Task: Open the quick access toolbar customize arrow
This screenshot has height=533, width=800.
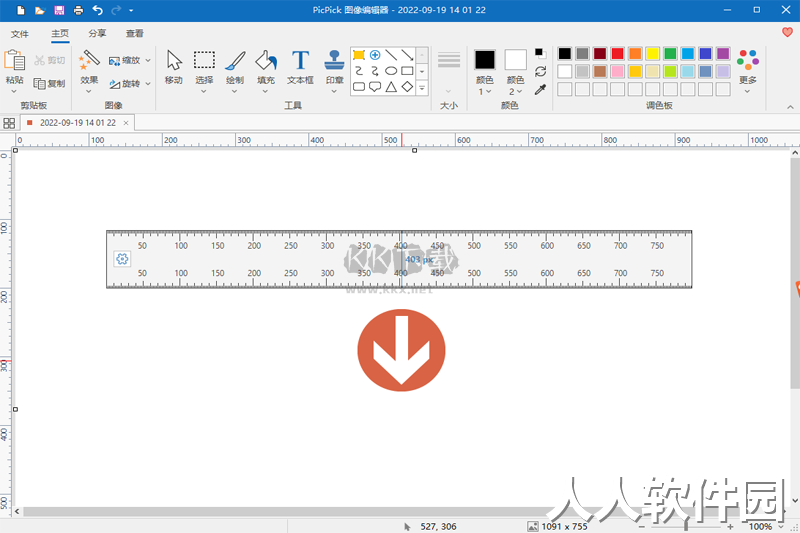Action: [x=131, y=10]
